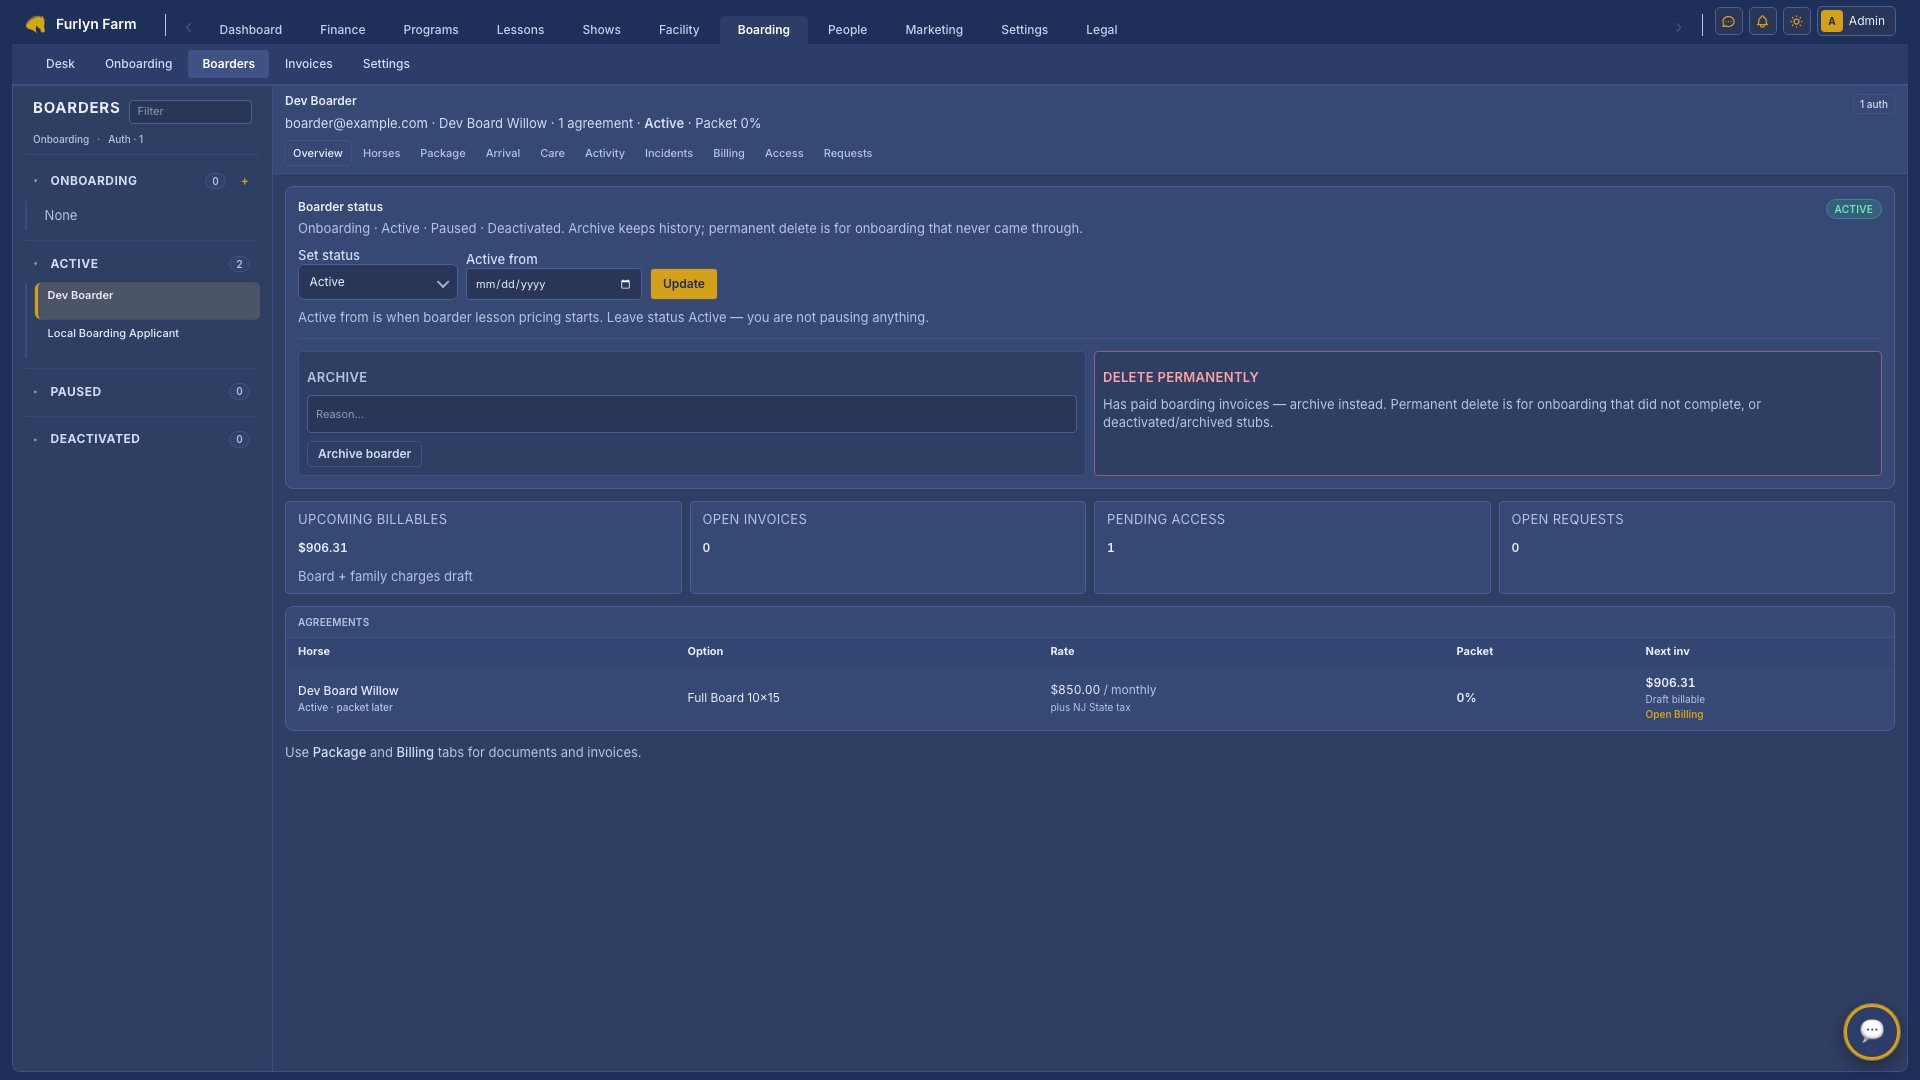Switch to the Finance main tab
This screenshot has height=1080, width=1920.
342,29
